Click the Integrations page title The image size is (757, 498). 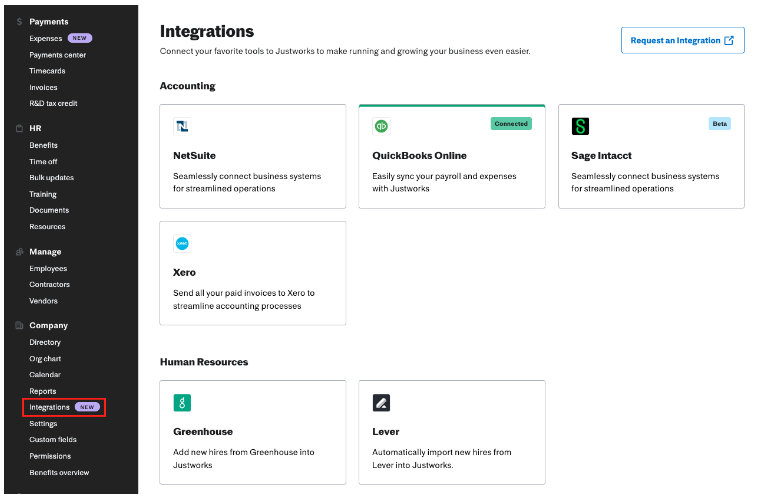click(x=207, y=31)
